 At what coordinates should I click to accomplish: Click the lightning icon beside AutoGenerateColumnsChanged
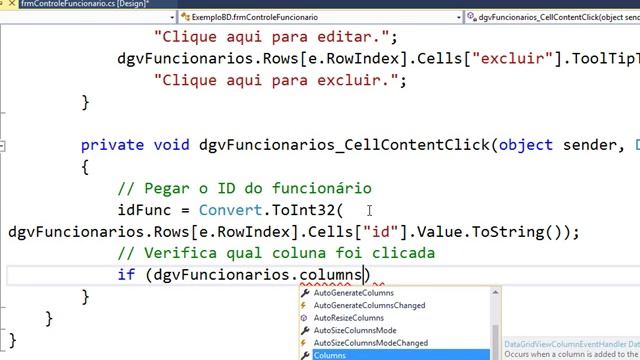[304, 305]
